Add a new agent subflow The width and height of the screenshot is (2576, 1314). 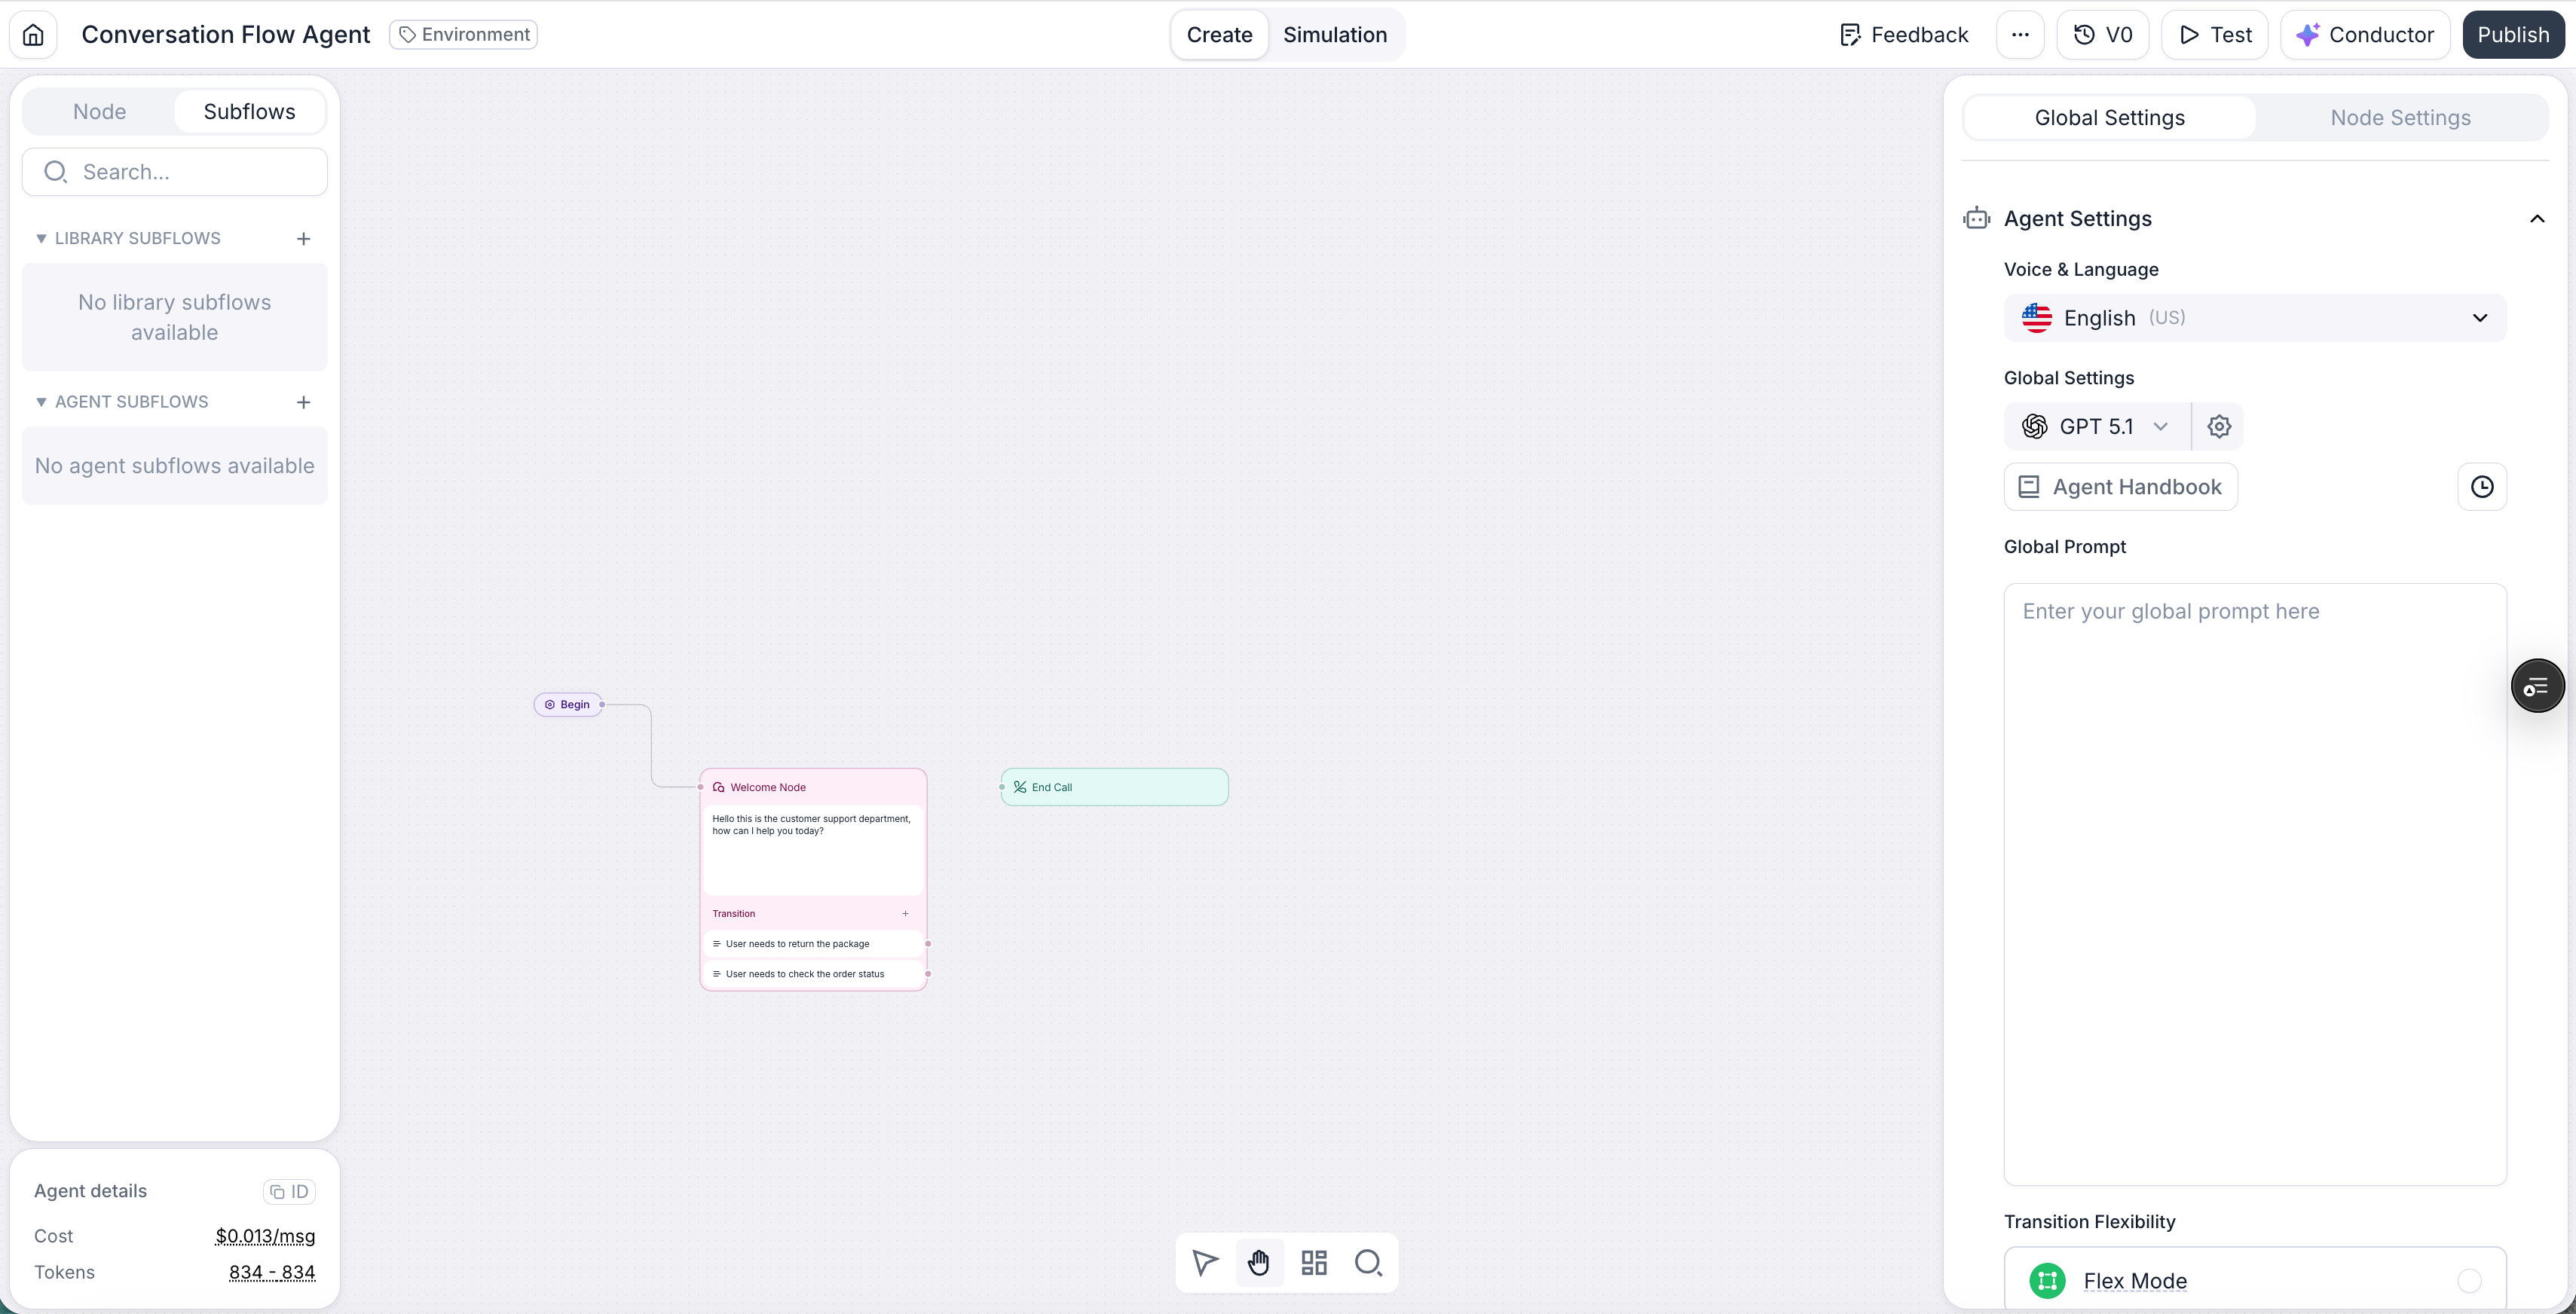click(x=303, y=402)
